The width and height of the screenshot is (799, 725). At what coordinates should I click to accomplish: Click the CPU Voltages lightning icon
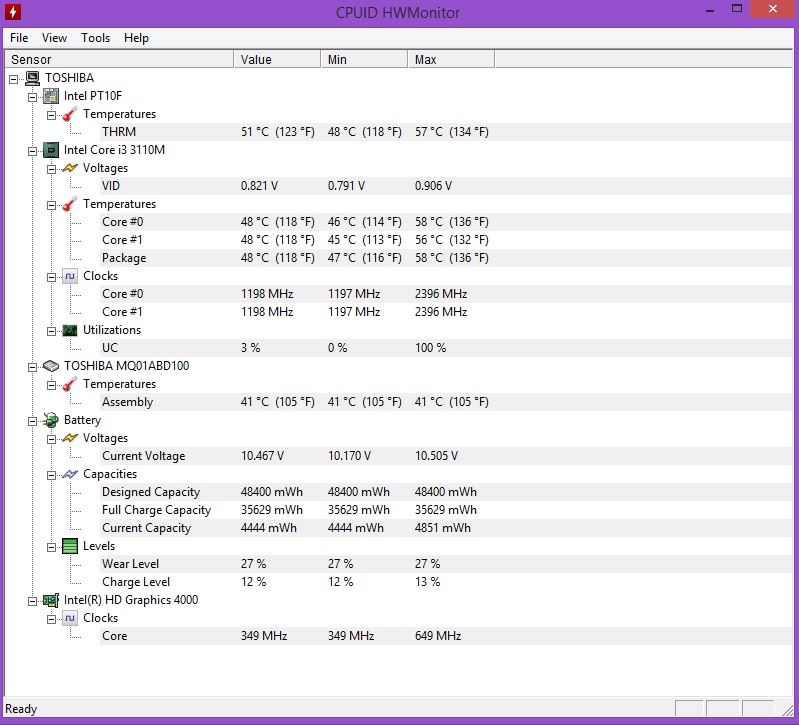point(70,168)
